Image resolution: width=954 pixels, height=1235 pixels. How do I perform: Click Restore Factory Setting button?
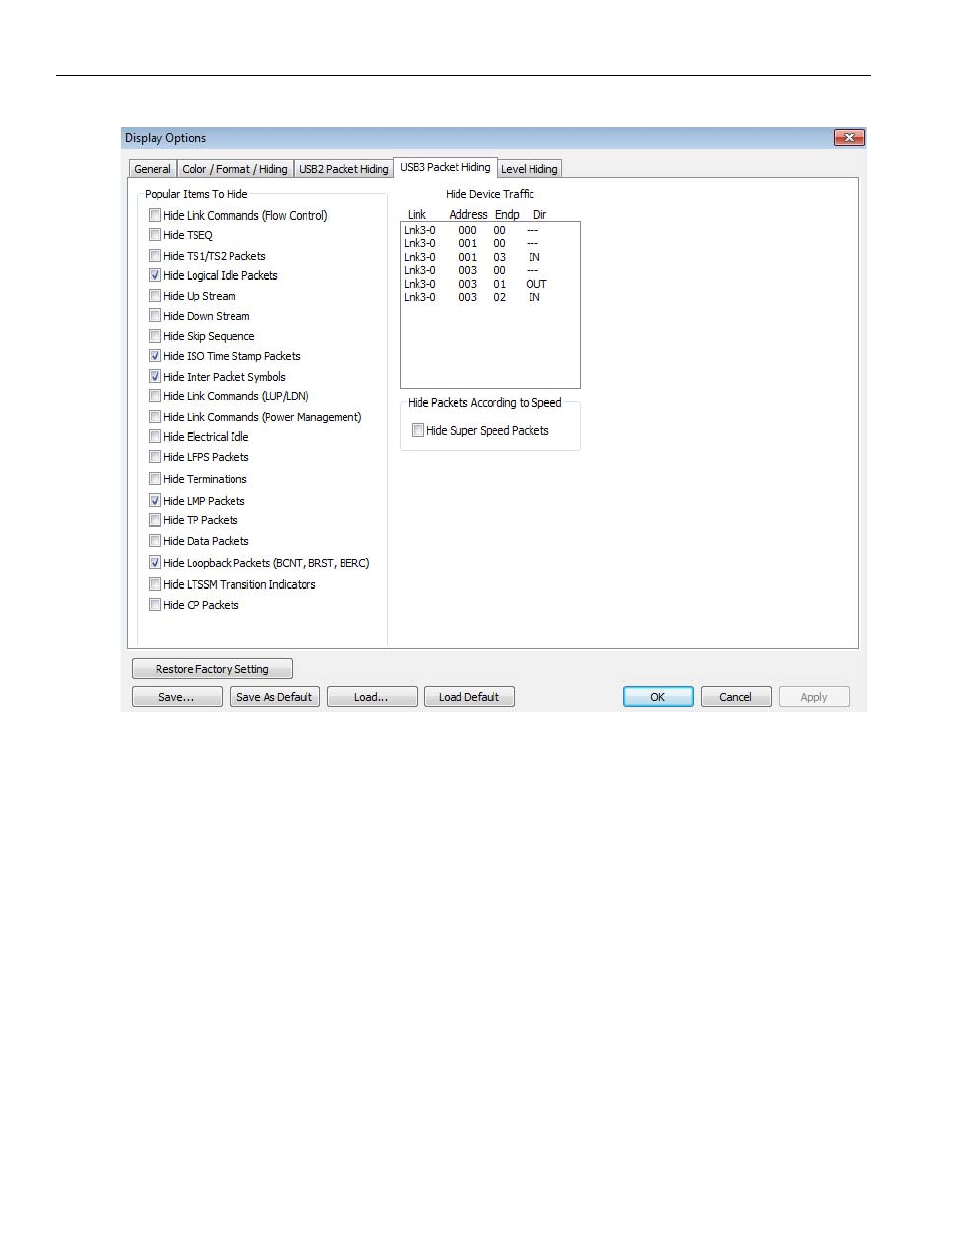coord(212,669)
